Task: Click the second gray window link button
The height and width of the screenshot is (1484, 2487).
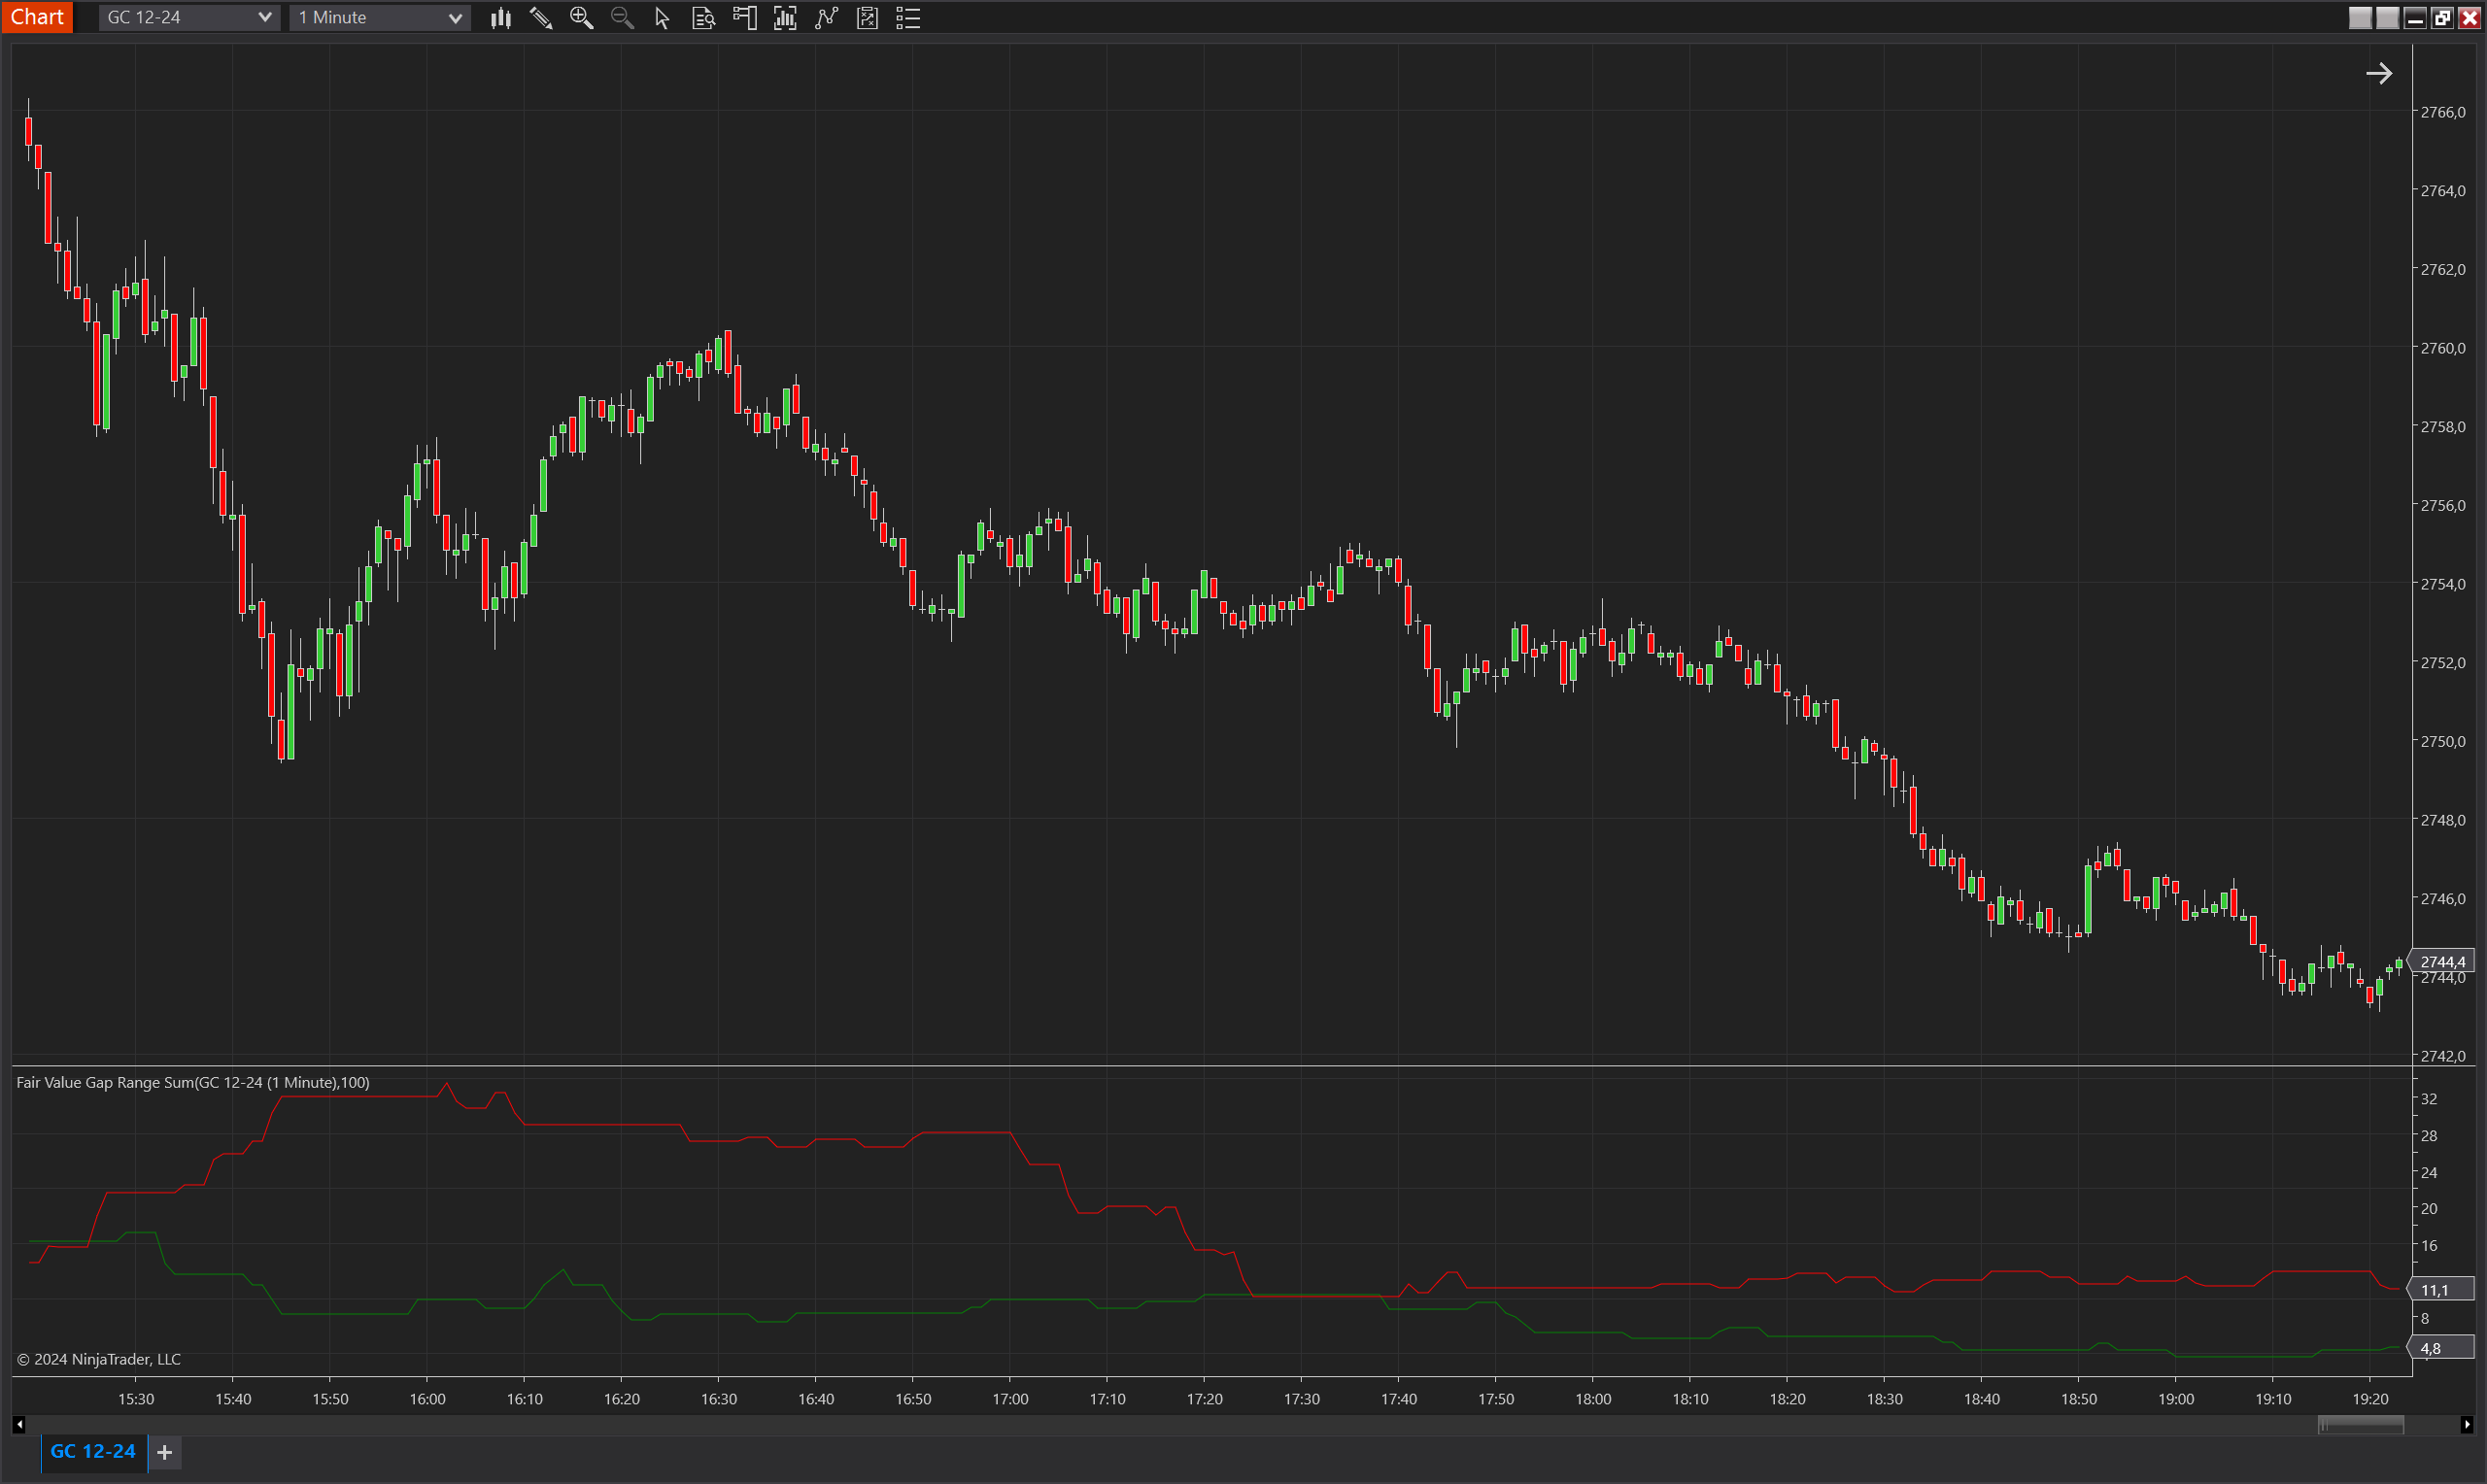Action: (2387, 18)
